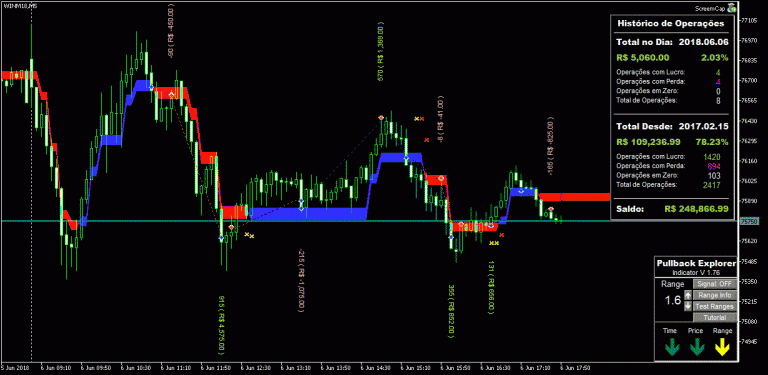Click the WINM18,M5 chart symbol label
This screenshot has width=768, height=375.
coord(13,5)
